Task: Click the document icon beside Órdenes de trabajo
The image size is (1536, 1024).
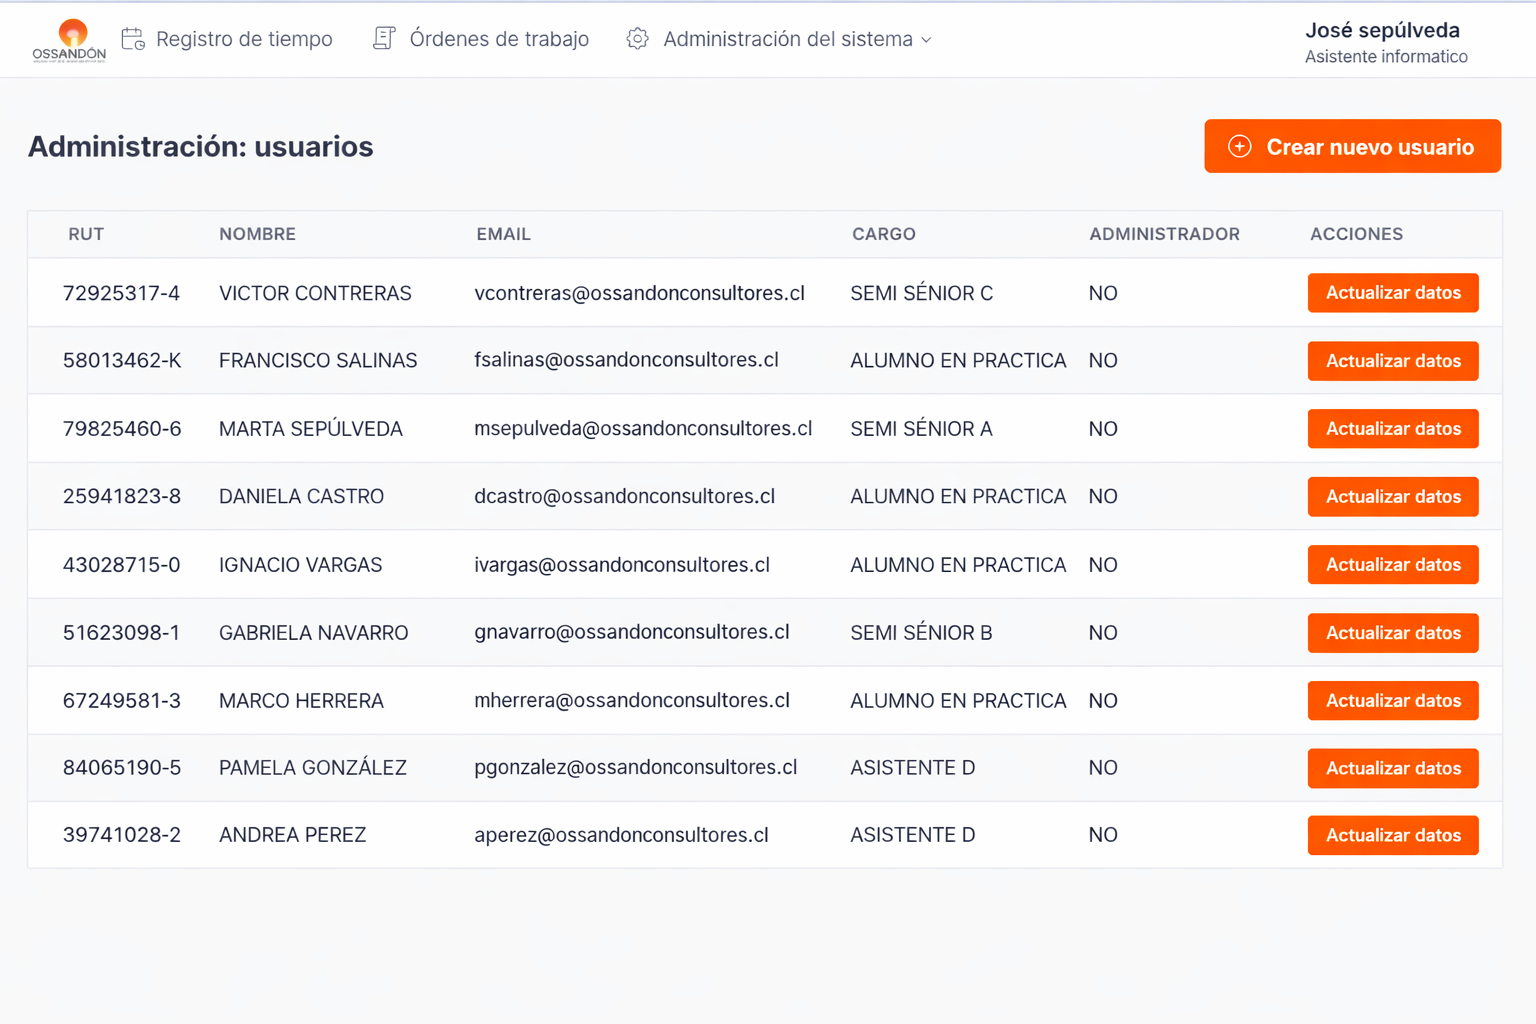Action: pyautogui.click(x=384, y=39)
